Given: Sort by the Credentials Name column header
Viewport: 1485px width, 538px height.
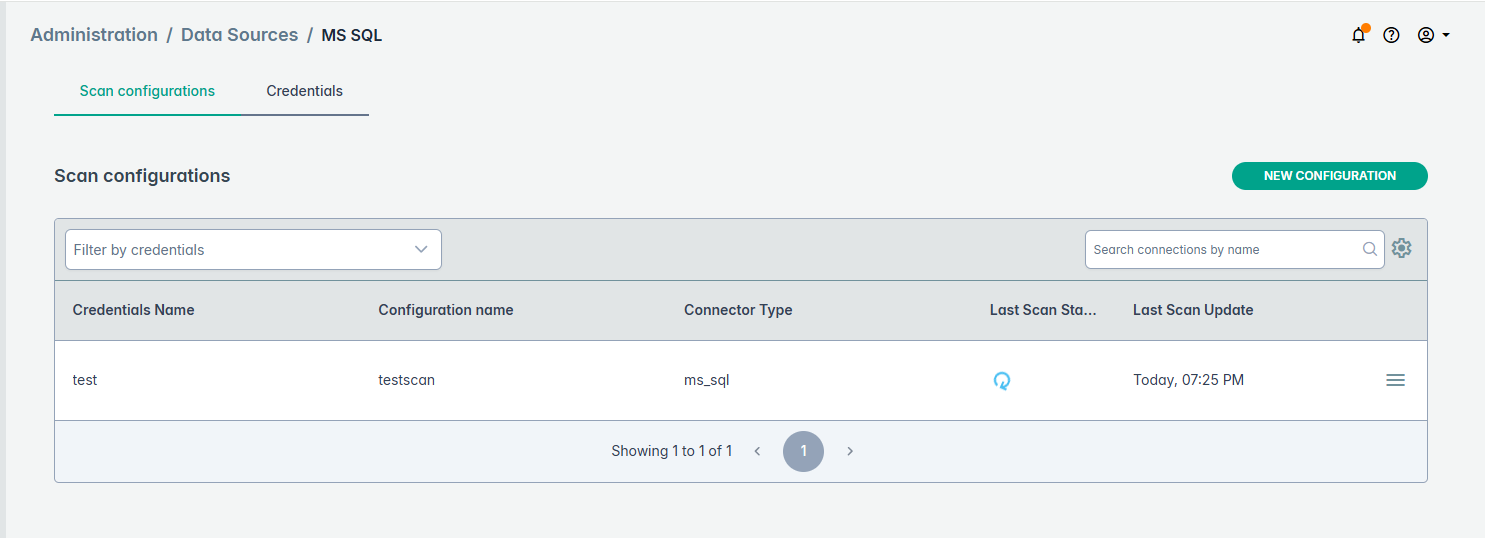Looking at the screenshot, I should pos(133,310).
